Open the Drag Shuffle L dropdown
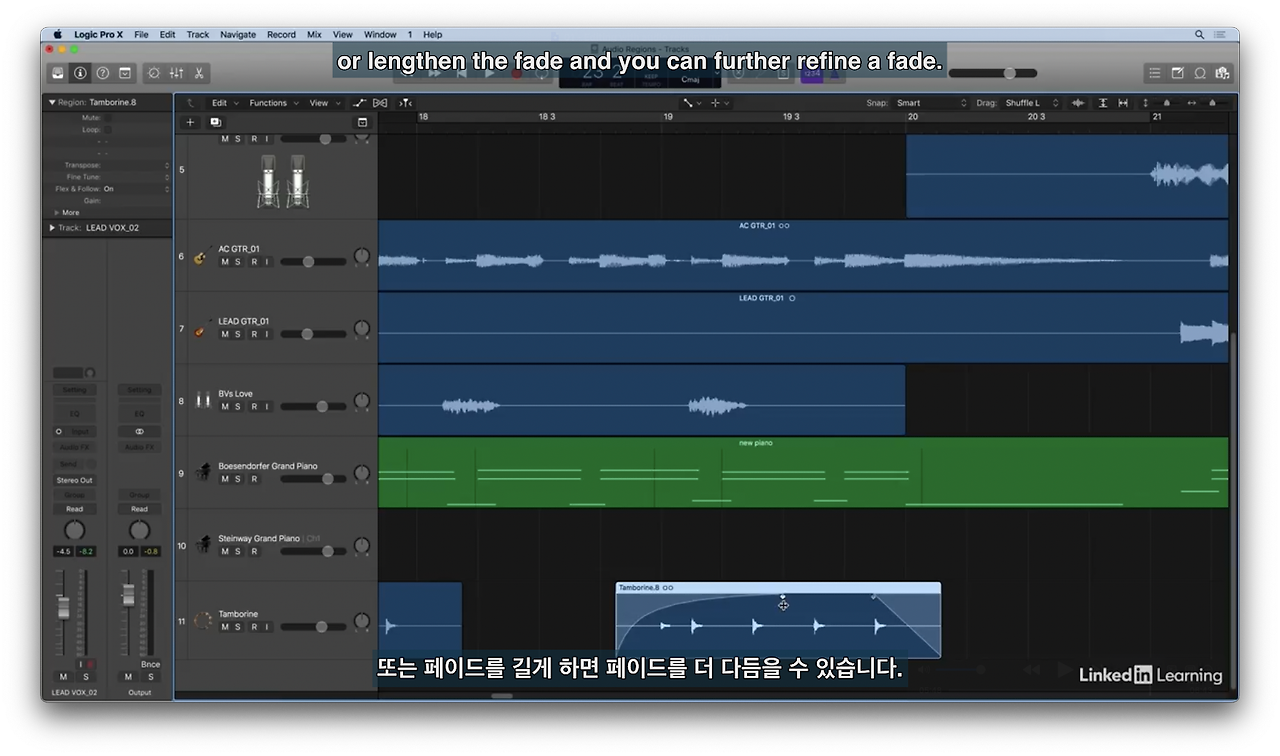This screenshot has width=1280, height=756. (1031, 103)
